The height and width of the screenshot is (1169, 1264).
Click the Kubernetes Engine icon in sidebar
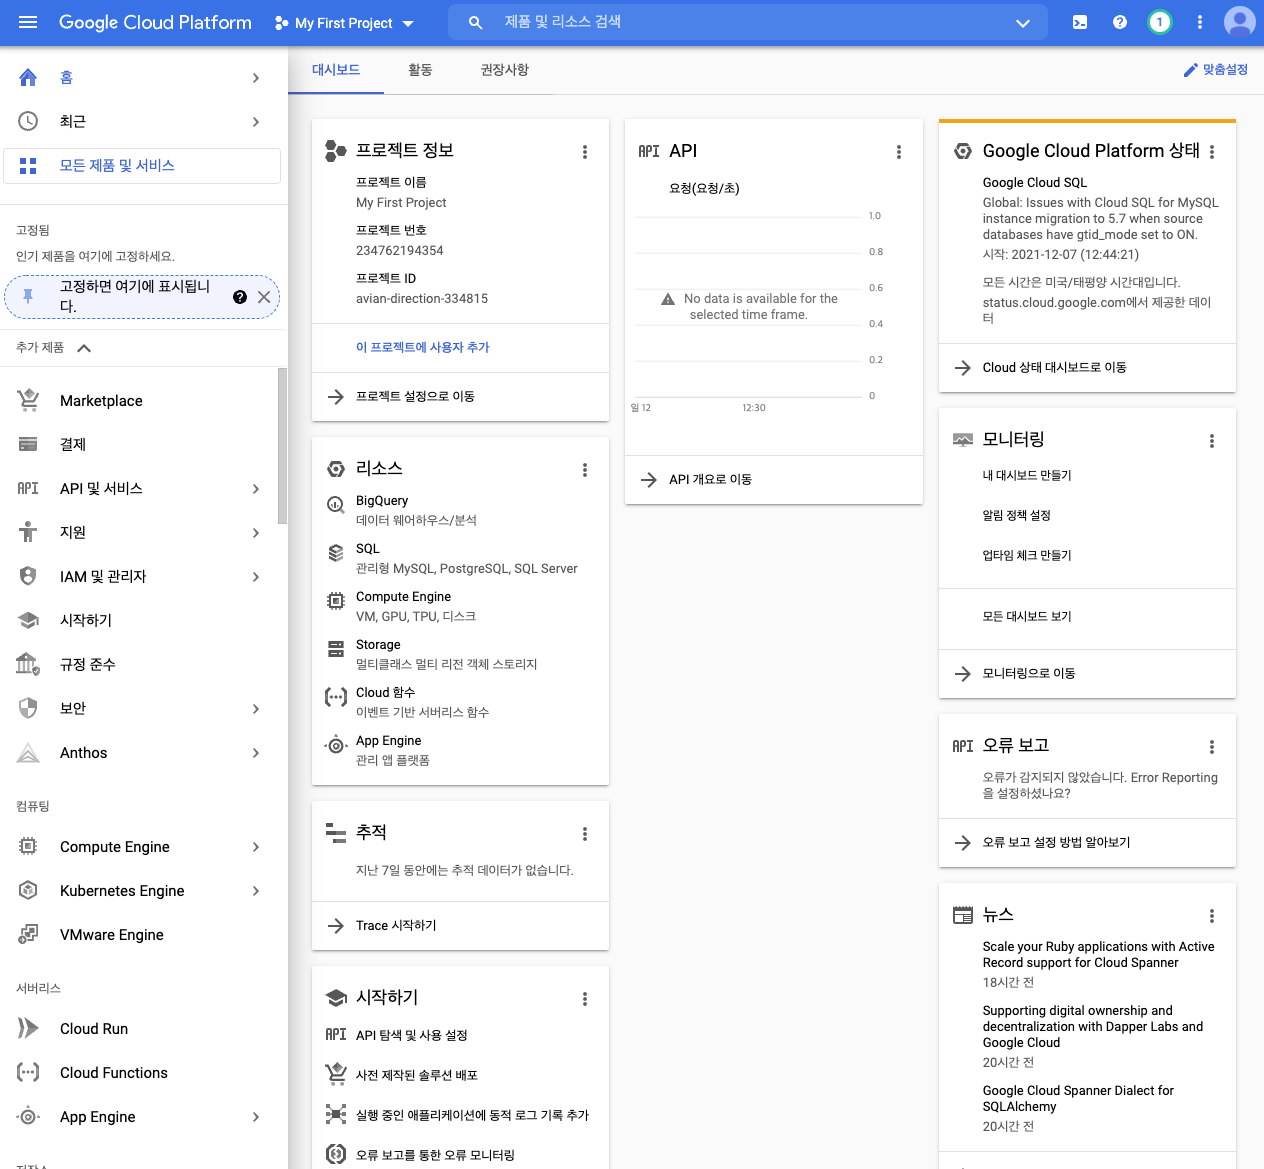(28, 890)
